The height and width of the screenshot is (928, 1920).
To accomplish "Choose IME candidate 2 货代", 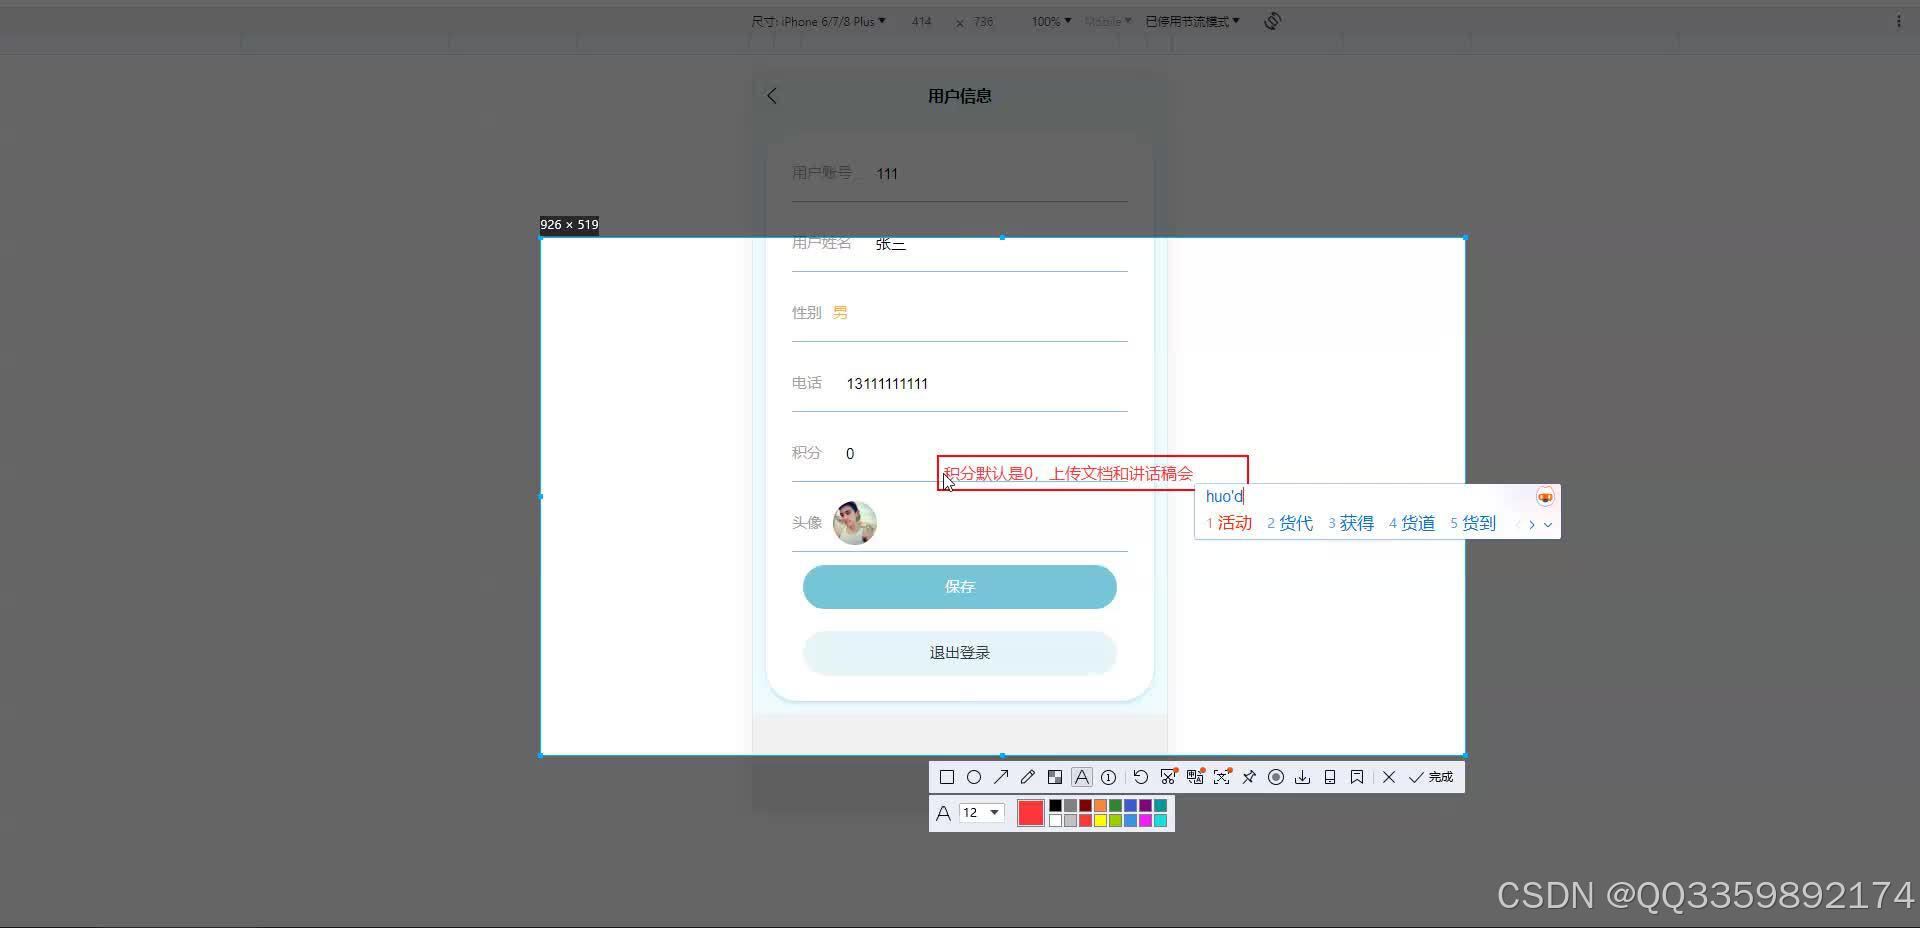I will tap(1290, 523).
